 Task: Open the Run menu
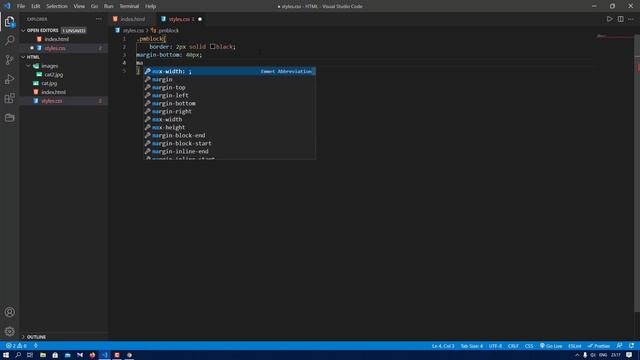(109, 6)
